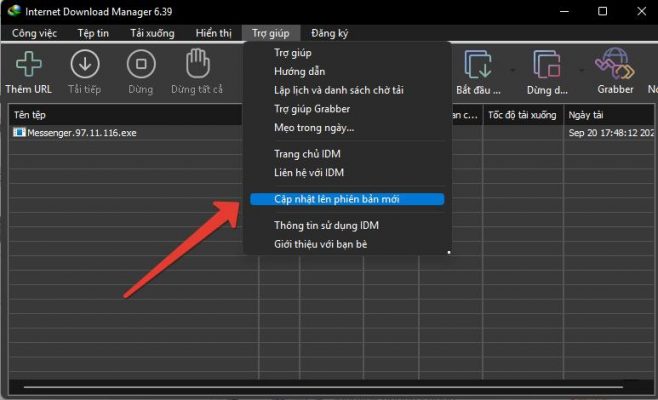The width and height of the screenshot is (658, 400).
Task: Open the Tải xuống menu
Action: coord(152,33)
